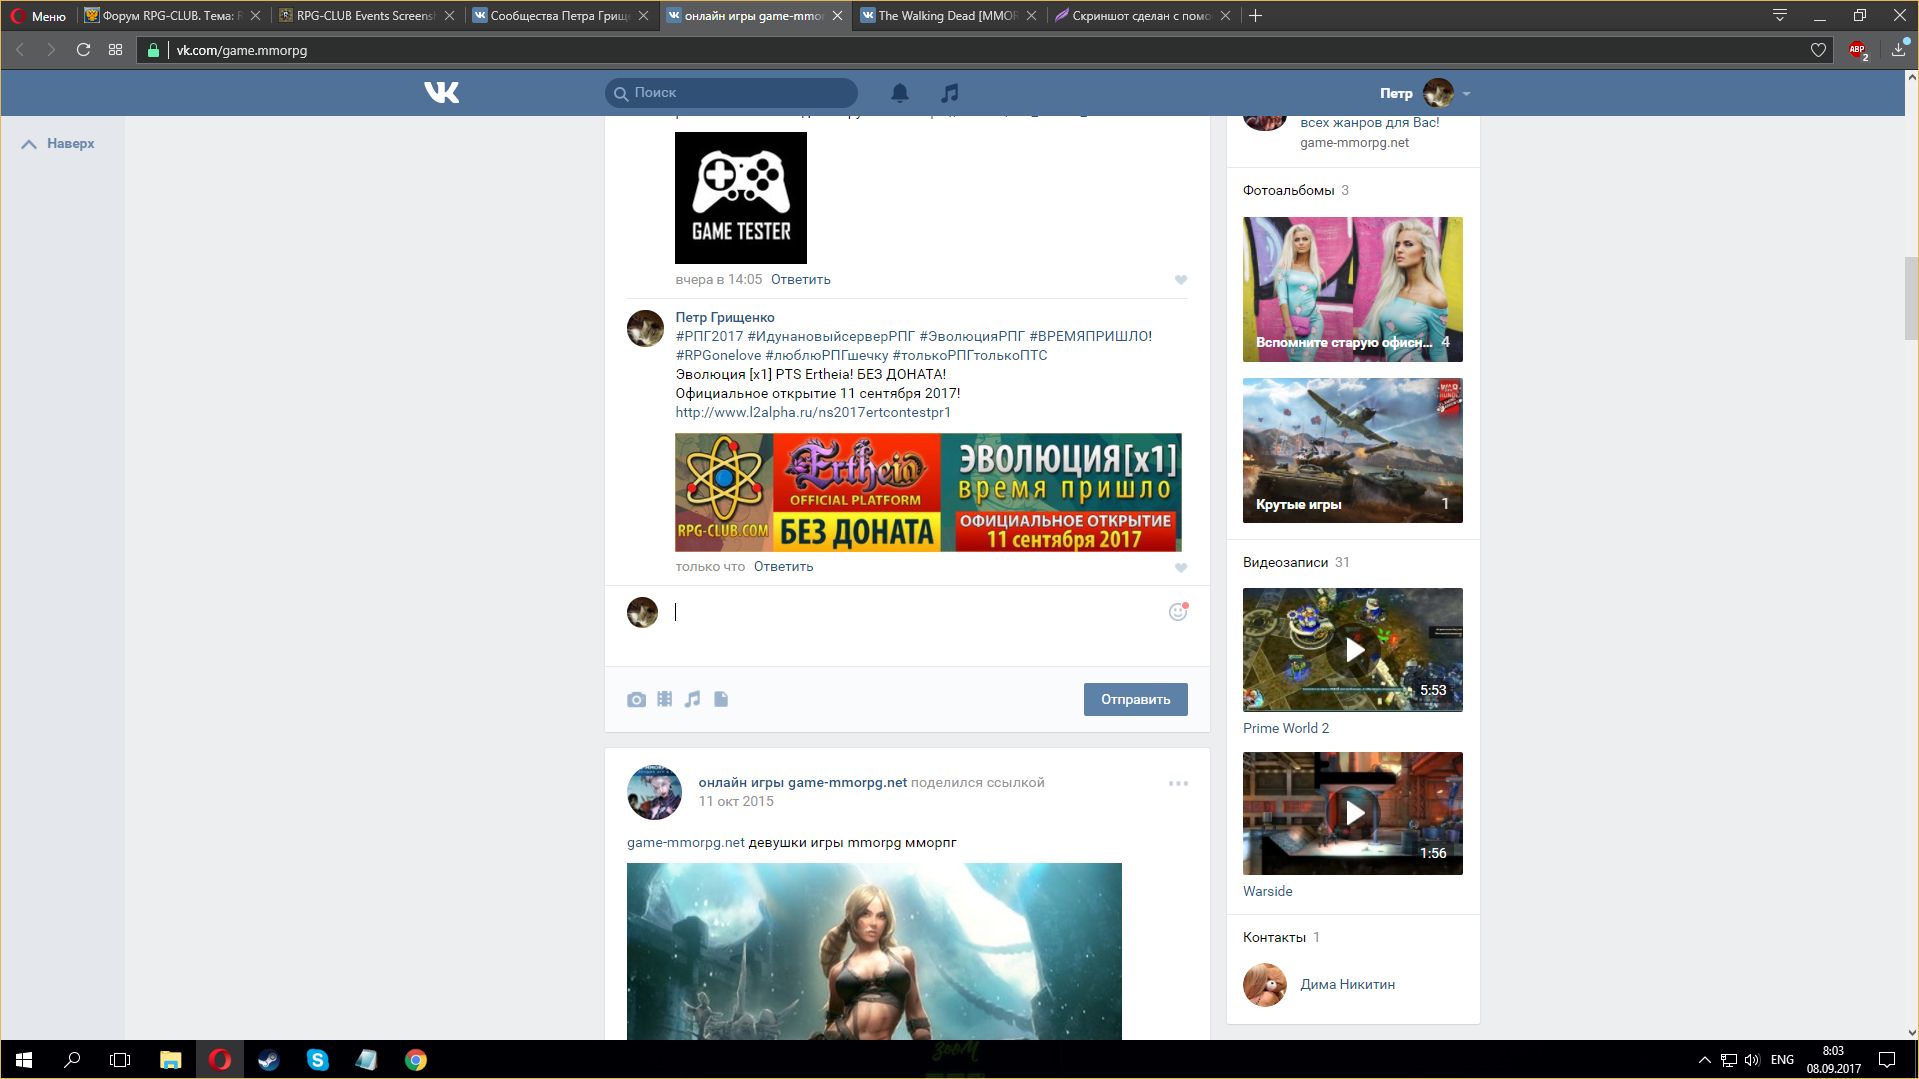
Task: Attach a photo with the camera icon
Action: click(x=636, y=699)
